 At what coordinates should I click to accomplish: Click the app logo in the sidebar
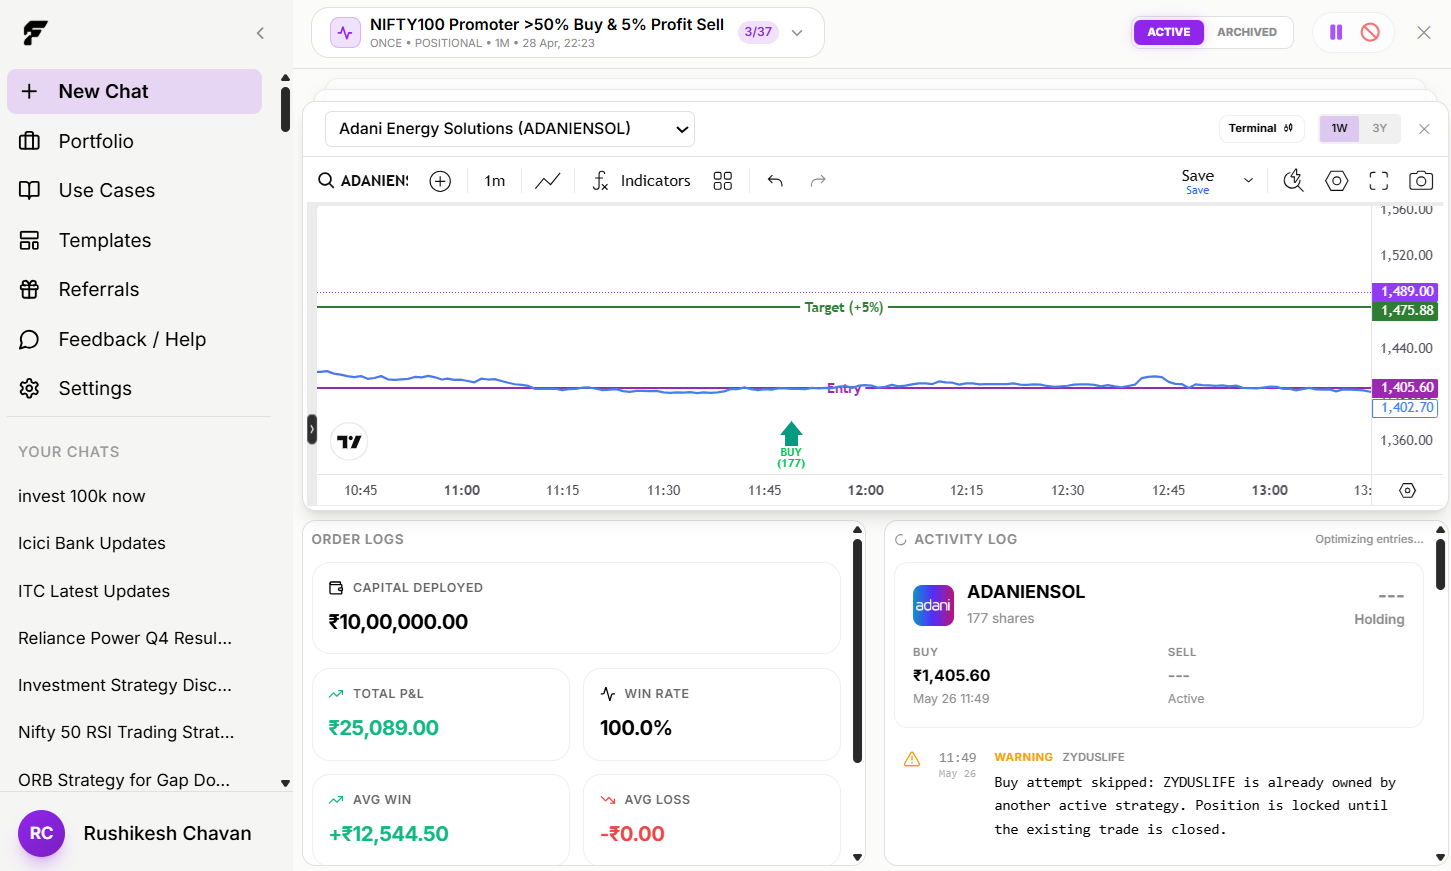click(x=35, y=33)
